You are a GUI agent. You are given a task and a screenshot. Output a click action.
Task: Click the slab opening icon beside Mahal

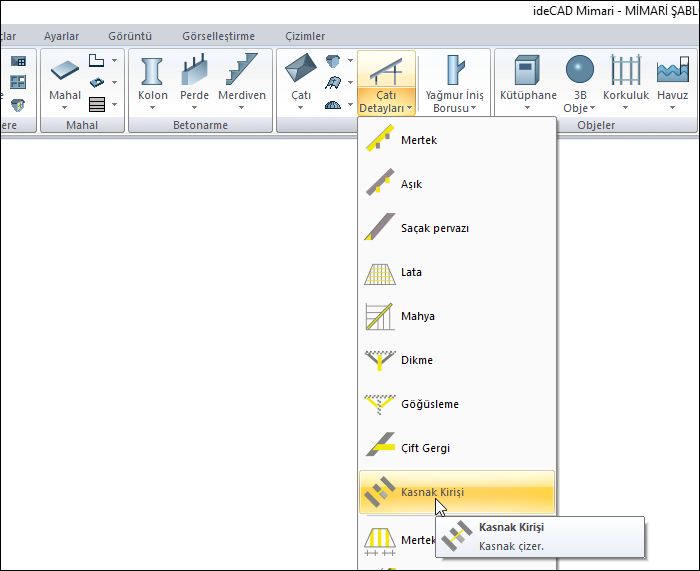[97, 82]
